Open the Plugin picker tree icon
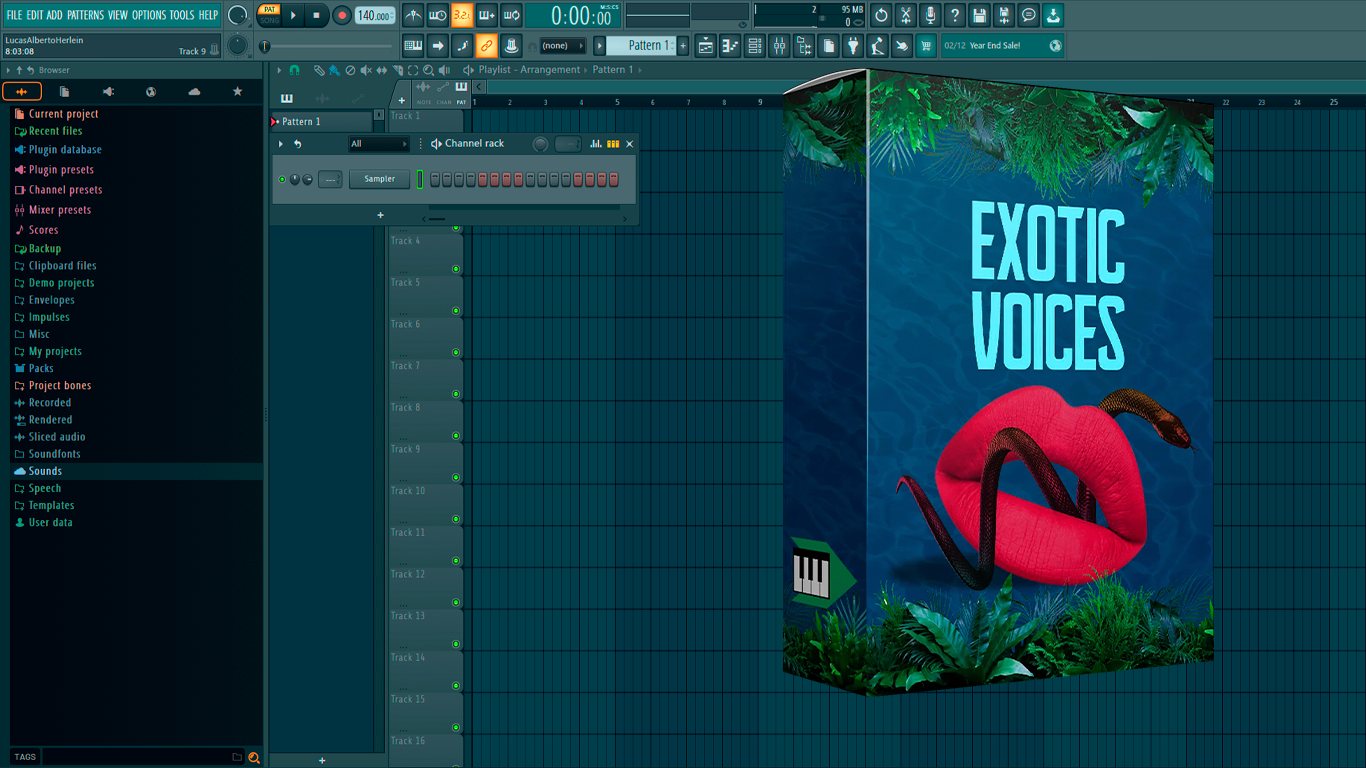 804,45
